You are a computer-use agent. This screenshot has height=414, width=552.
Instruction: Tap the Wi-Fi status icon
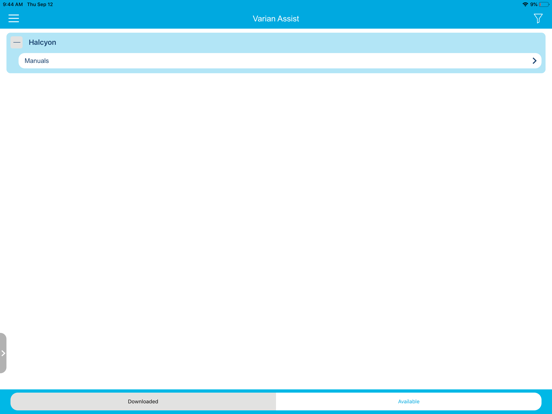[525, 5]
